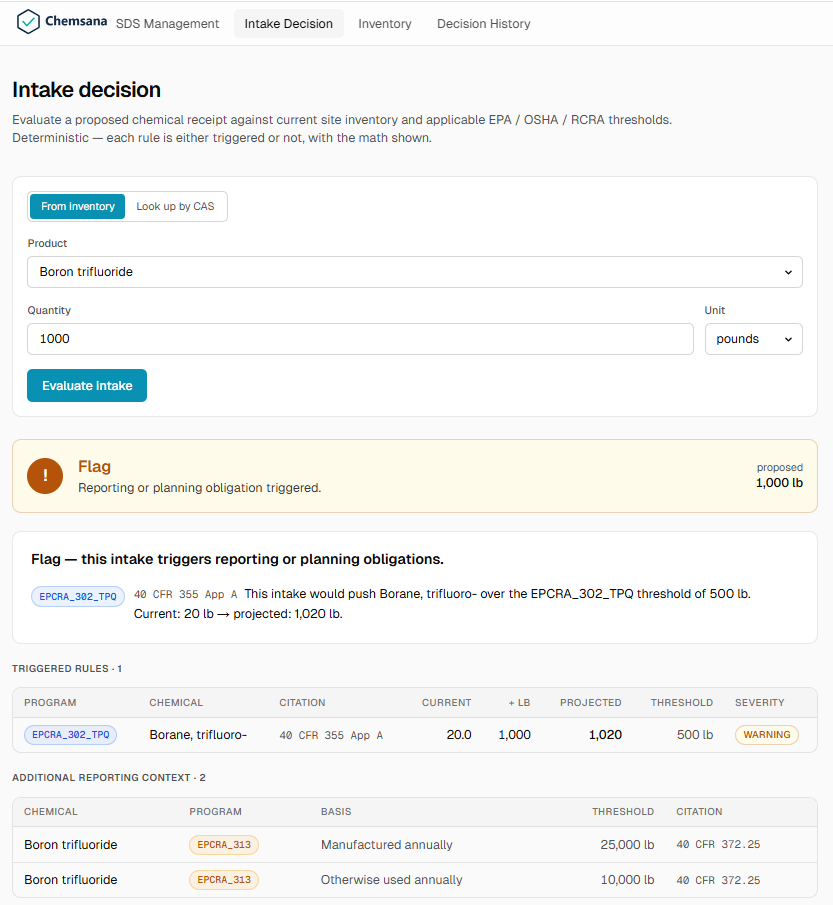Click the CITATION header in Triggered Rules table

point(302,702)
